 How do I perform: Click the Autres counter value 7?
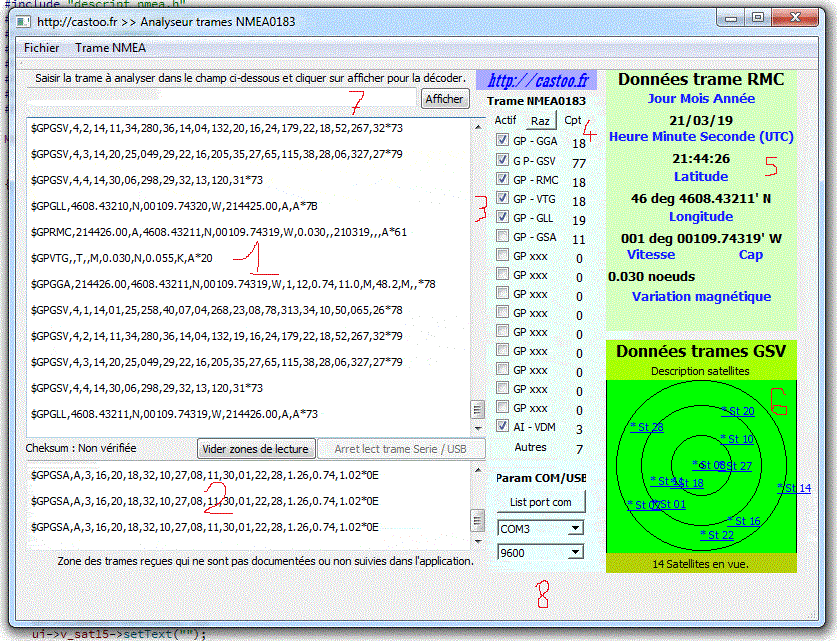(579, 450)
